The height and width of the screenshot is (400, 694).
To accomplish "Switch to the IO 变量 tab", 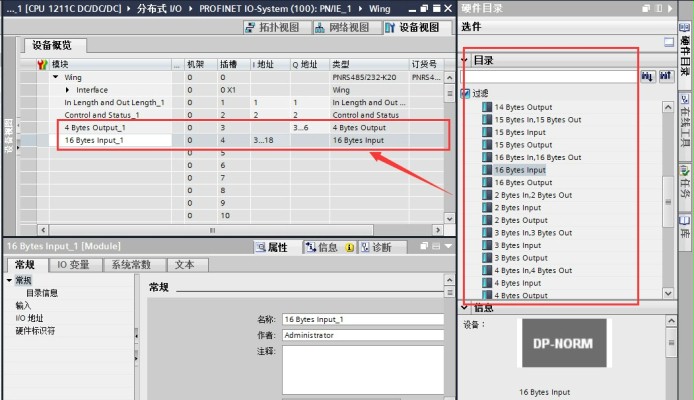I will point(73,265).
